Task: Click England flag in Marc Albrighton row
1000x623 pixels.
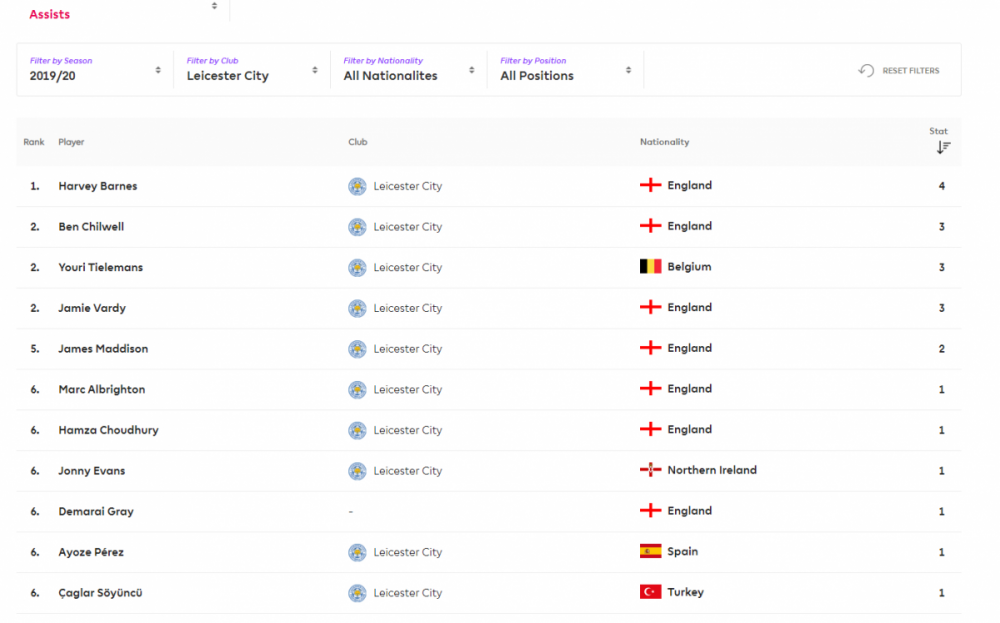Action: click(x=651, y=389)
